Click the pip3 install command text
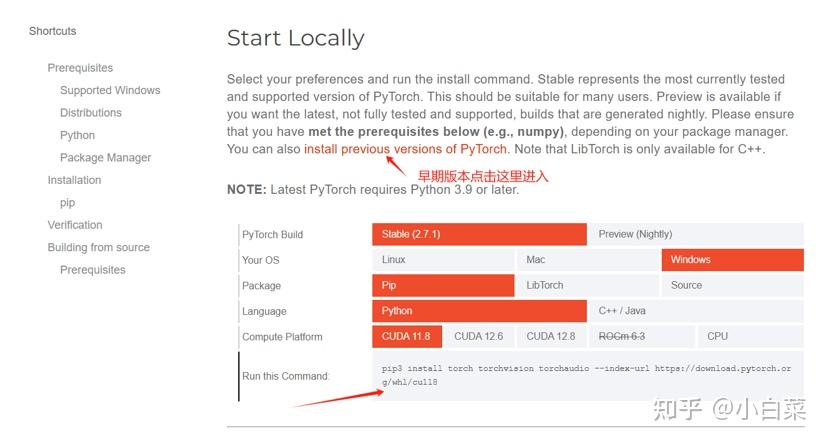827x442 pixels. click(586, 375)
